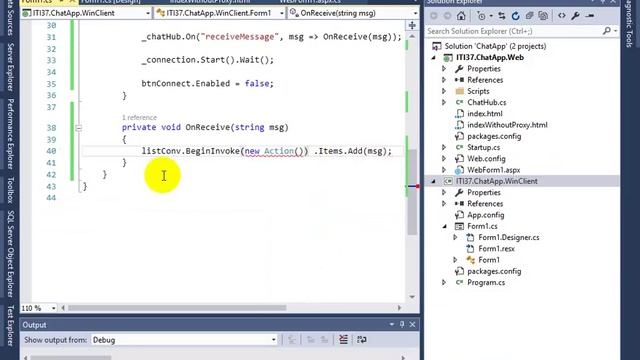Collapse the ITI37.ChatApp.Web project node
This screenshot has height=360, width=640.
433,58
